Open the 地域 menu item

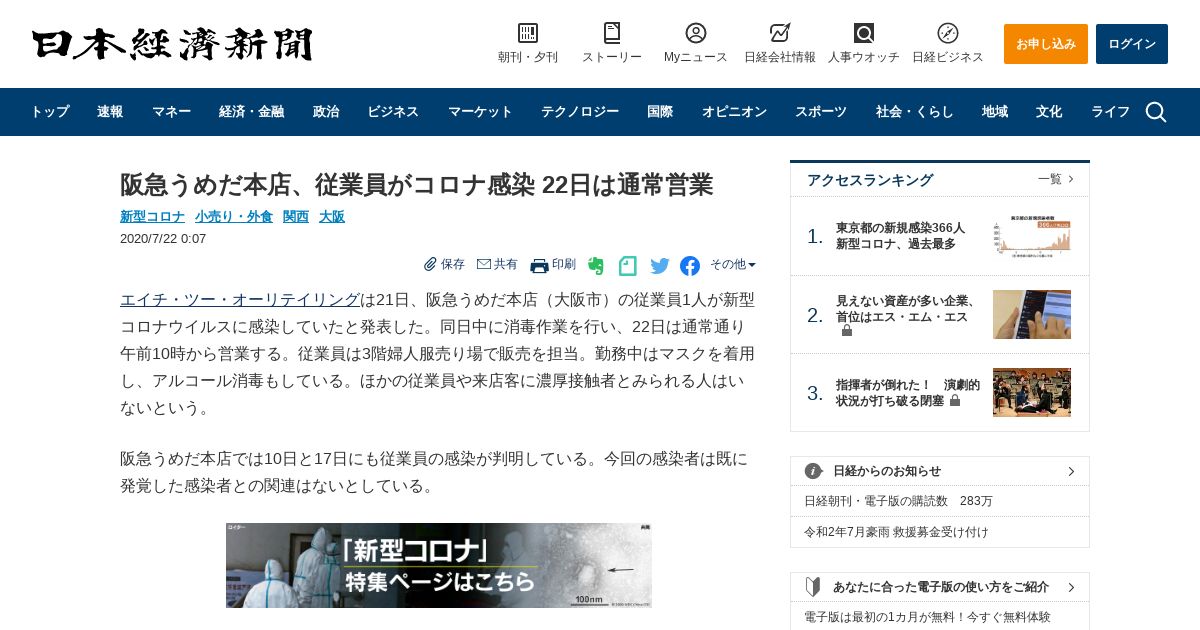pyautogui.click(x=995, y=112)
